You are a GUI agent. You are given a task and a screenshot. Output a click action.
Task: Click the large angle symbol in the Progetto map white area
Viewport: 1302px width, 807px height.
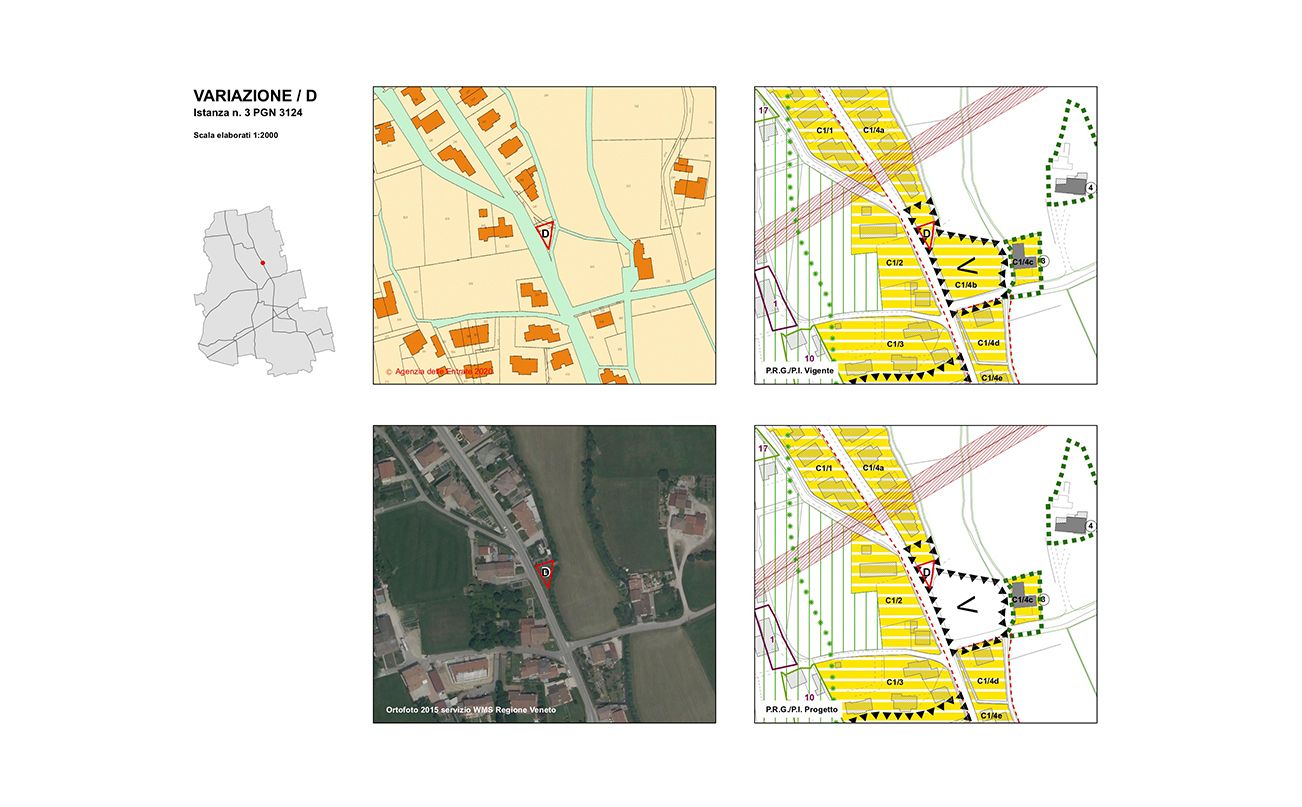[x=966, y=604]
